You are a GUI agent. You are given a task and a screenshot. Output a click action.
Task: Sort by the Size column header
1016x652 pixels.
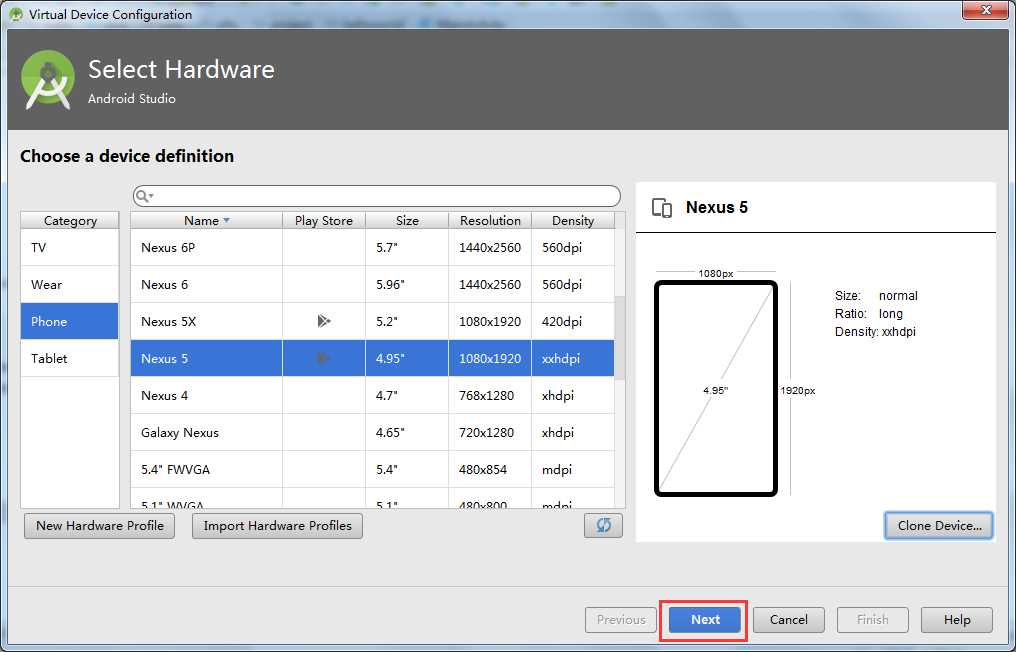407,220
